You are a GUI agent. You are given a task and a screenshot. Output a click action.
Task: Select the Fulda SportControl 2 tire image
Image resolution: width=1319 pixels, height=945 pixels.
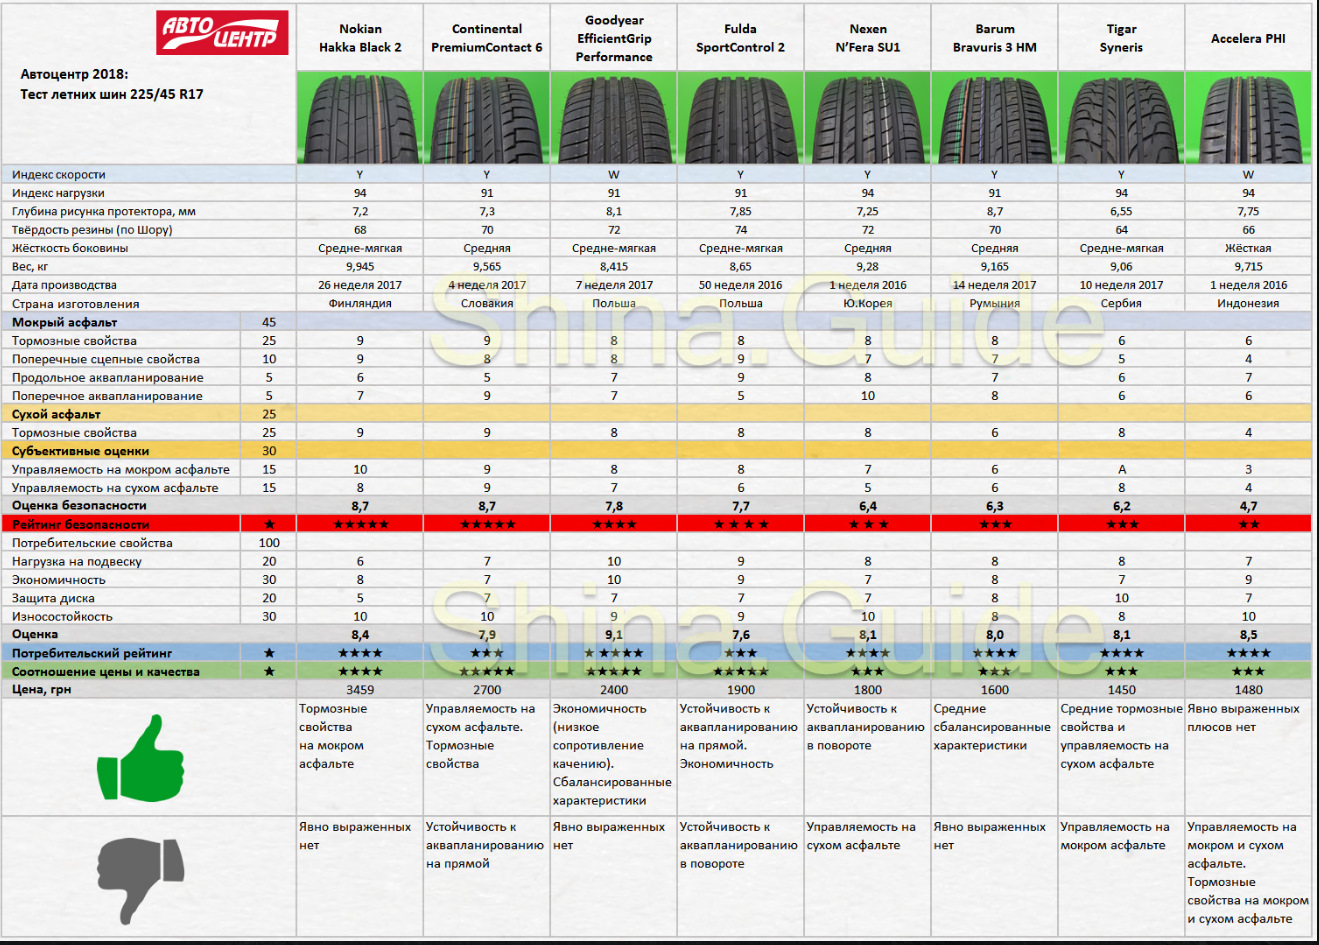741,117
